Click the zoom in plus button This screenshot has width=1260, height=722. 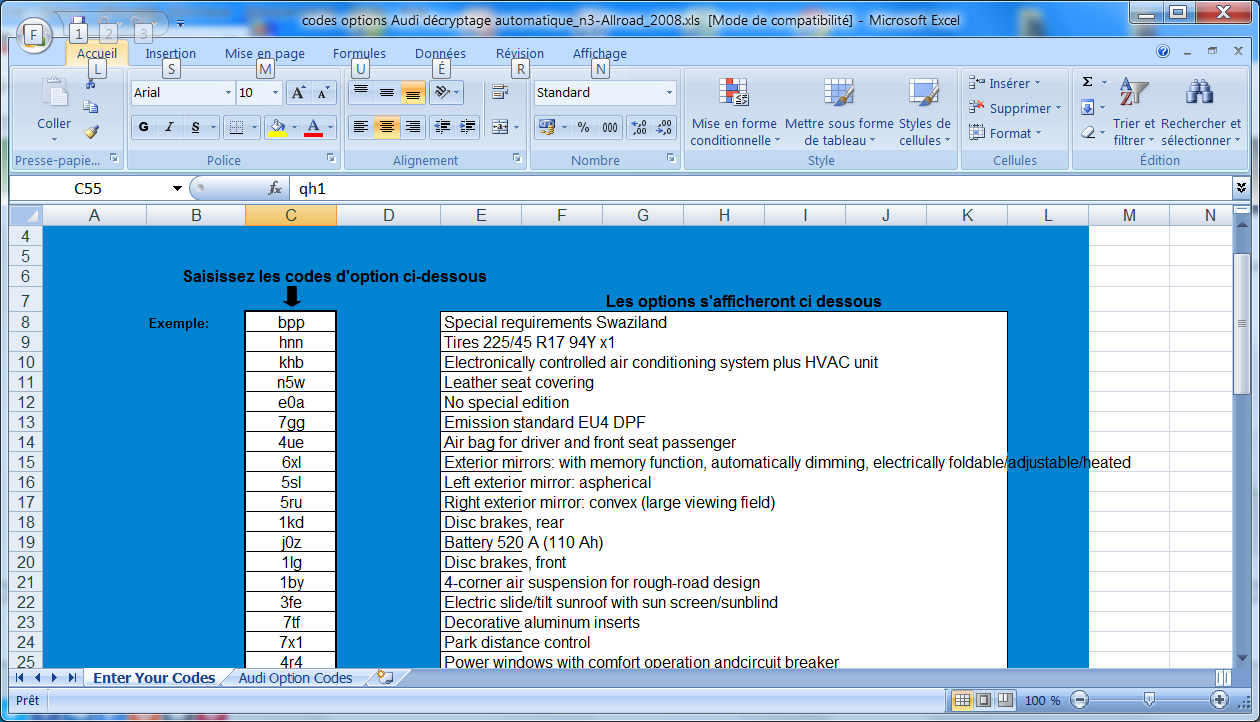[x=1219, y=700]
